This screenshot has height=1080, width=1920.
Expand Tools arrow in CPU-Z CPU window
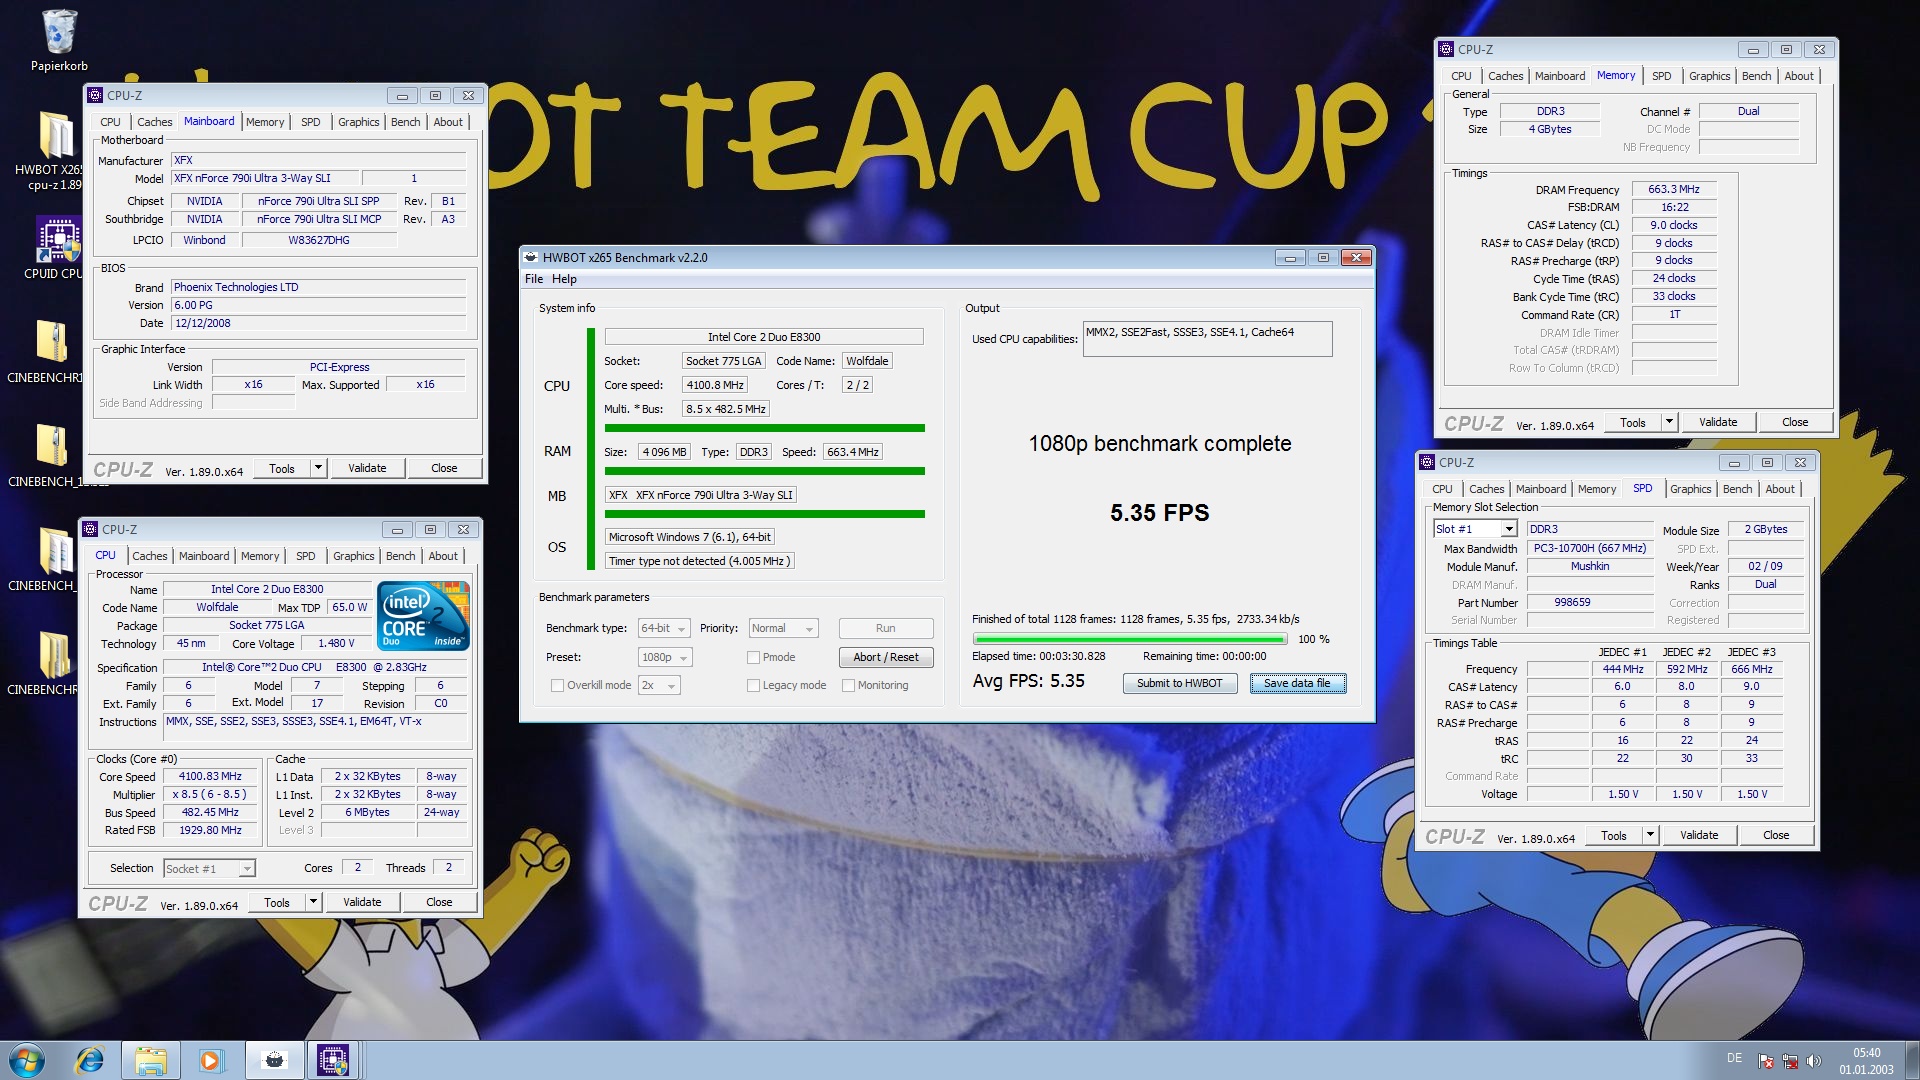pos(313,902)
